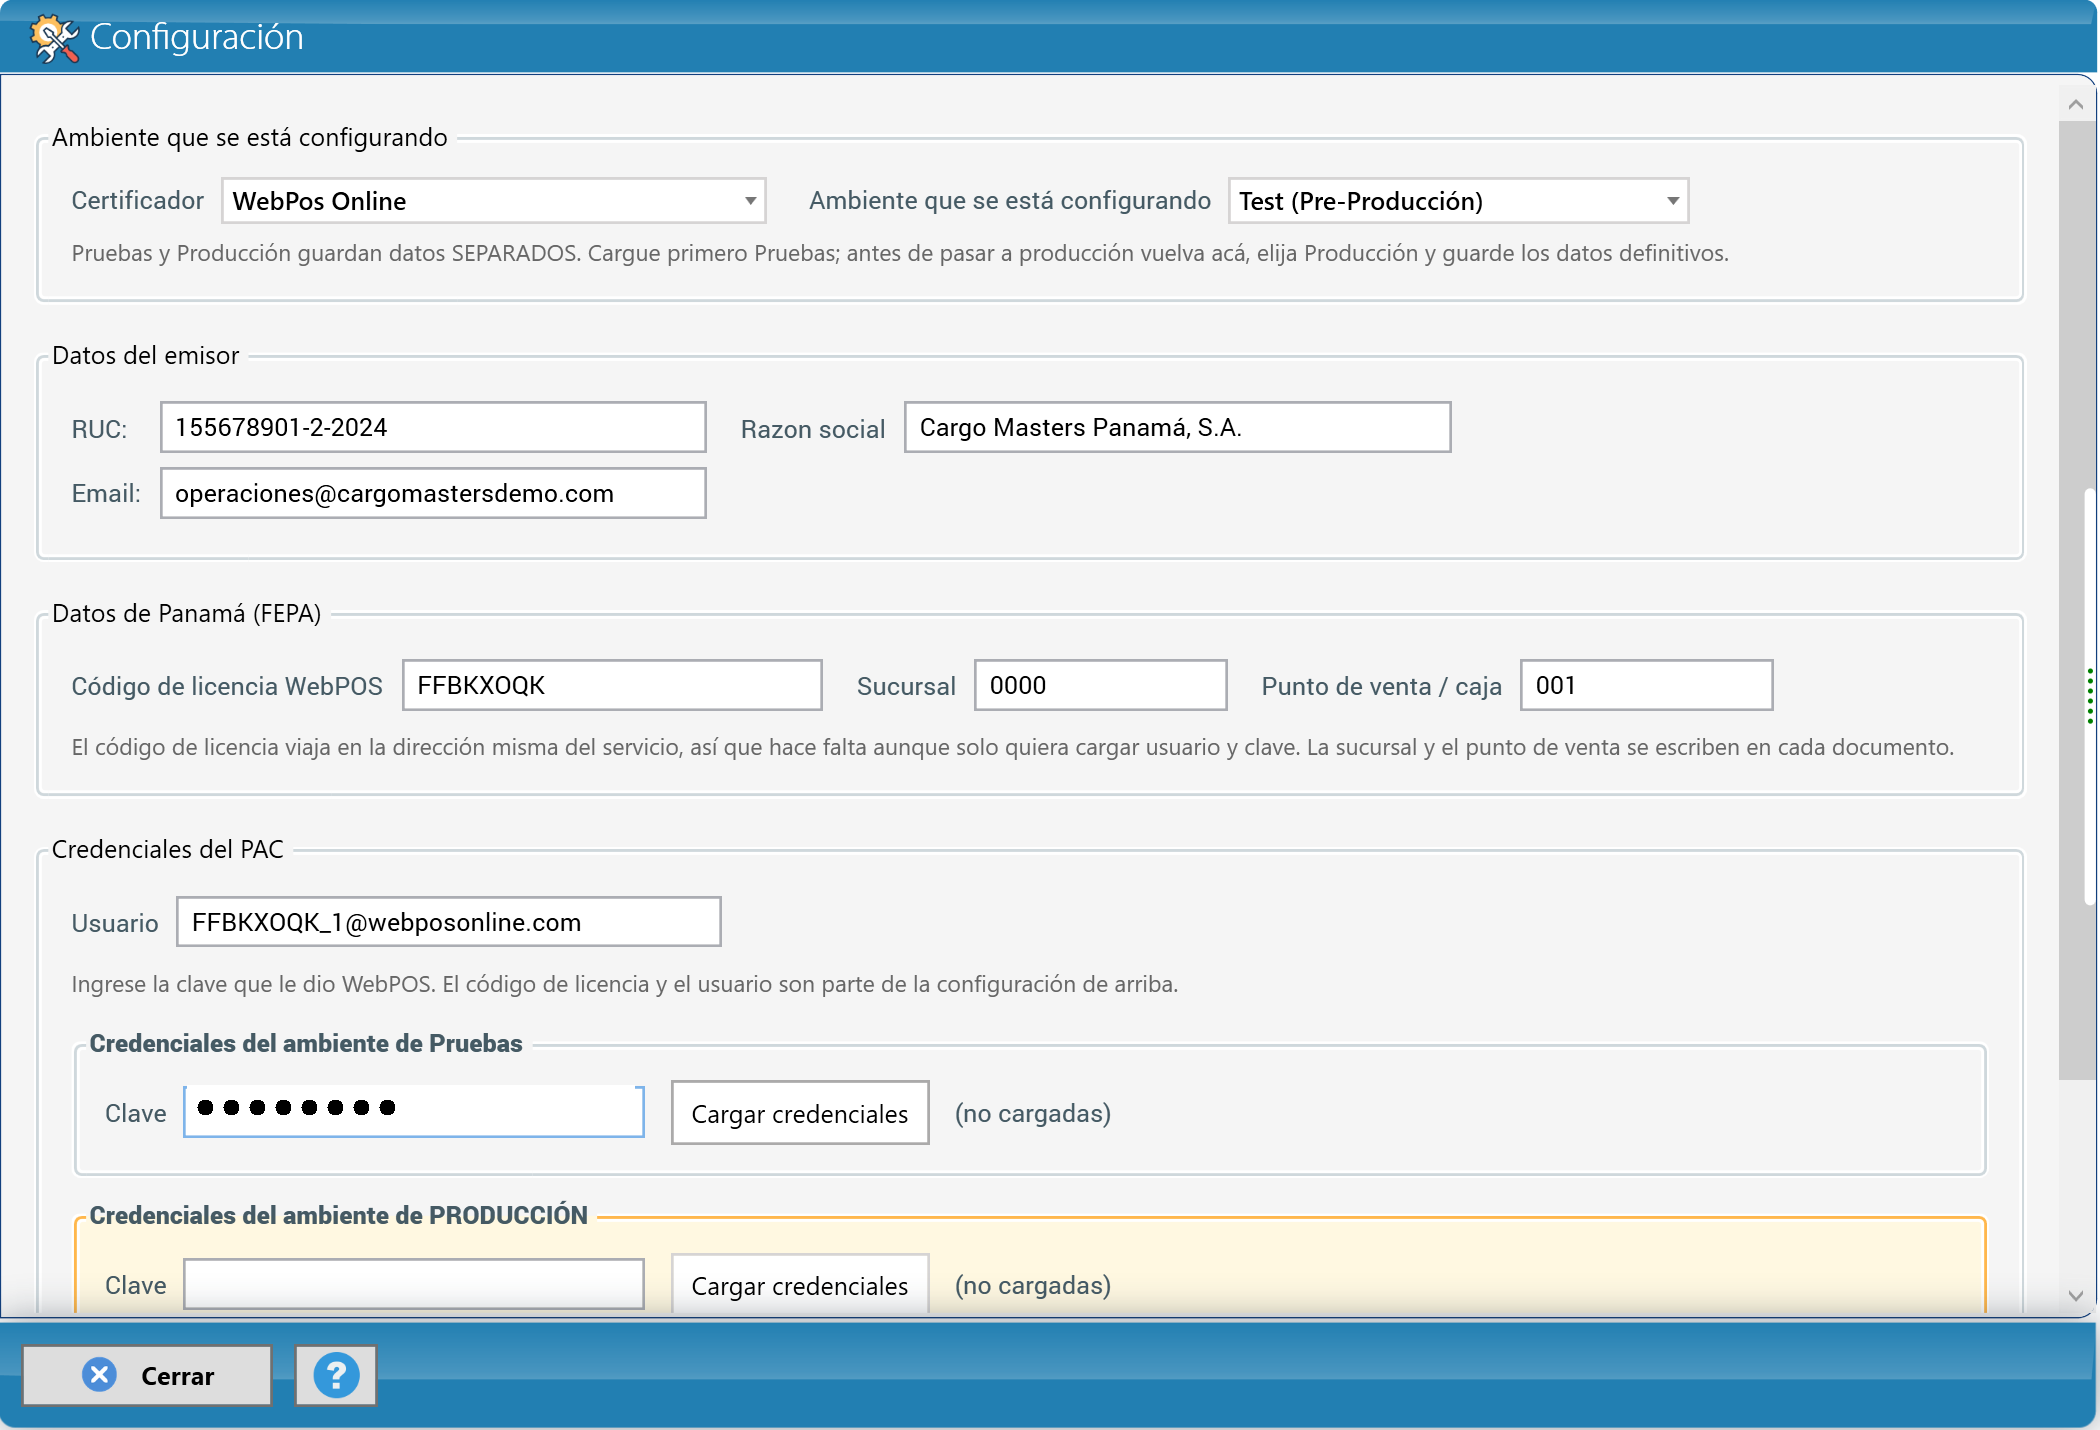This screenshot has height=1430, width=2100.
Task: Click the scroll up arrow of the scrollbar
Action: pos(2076,105)
